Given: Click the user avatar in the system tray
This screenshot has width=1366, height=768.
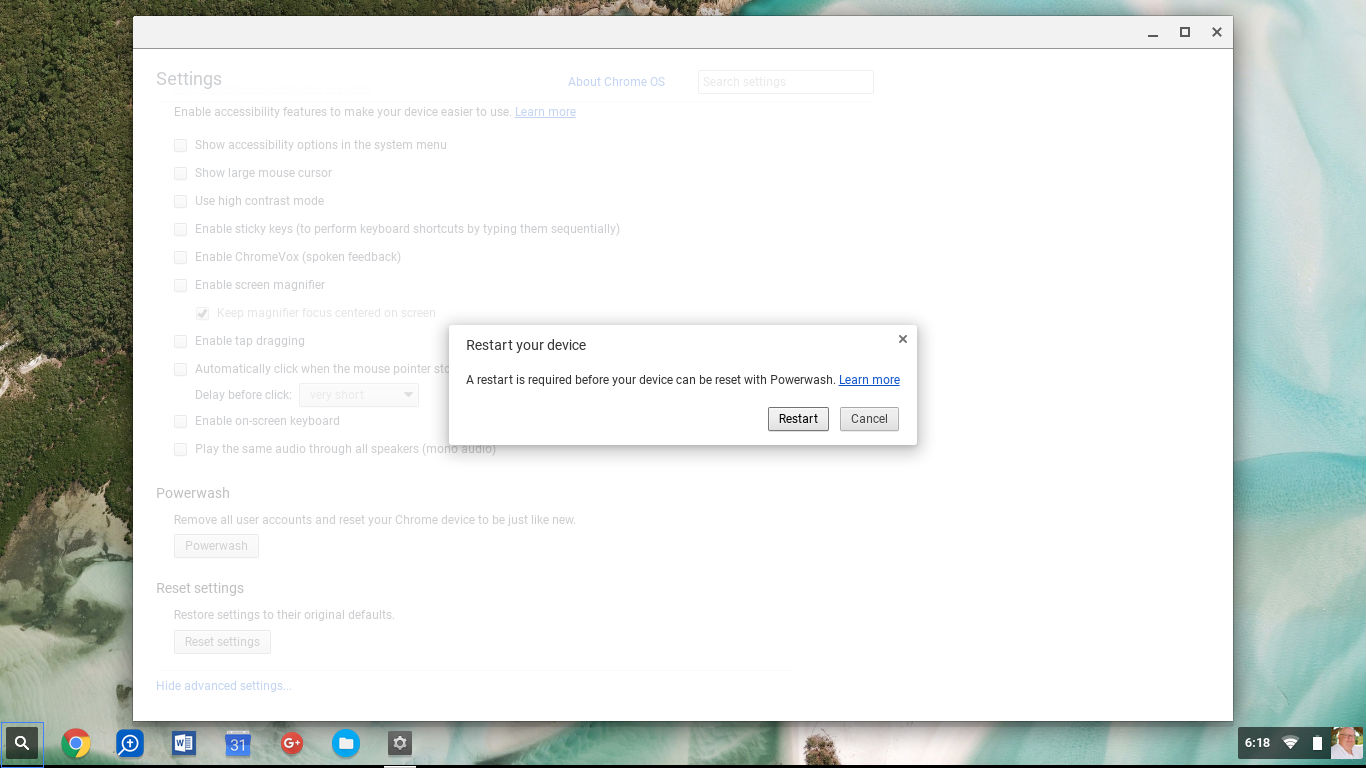Looking at the screenshot, I should pyautogui.click(x=1346, y=743).
